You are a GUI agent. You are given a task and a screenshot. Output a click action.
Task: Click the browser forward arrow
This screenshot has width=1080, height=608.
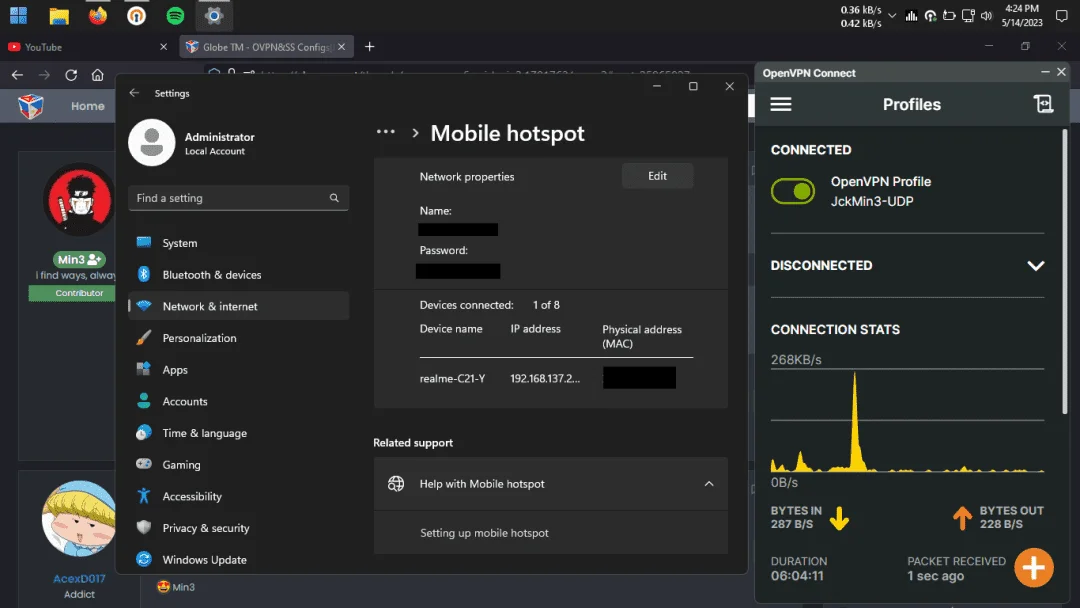[44, 75]
